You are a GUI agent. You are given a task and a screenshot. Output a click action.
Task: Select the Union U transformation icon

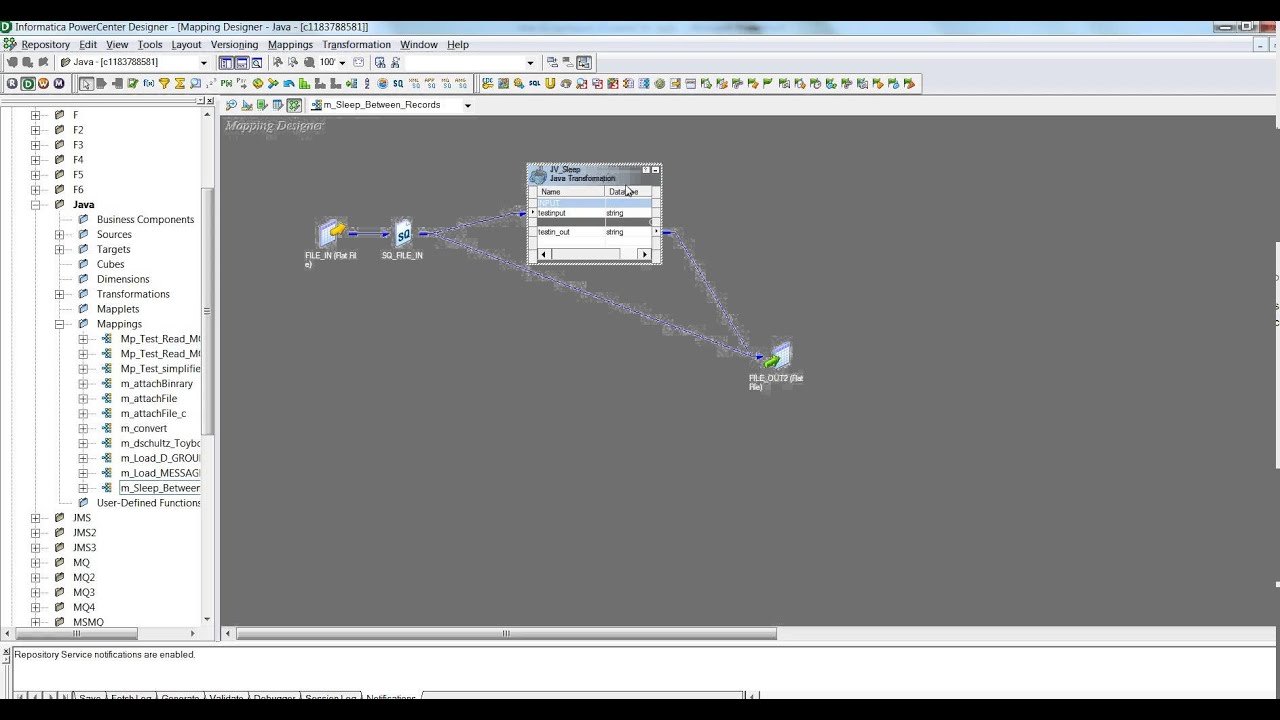[550, 84]
